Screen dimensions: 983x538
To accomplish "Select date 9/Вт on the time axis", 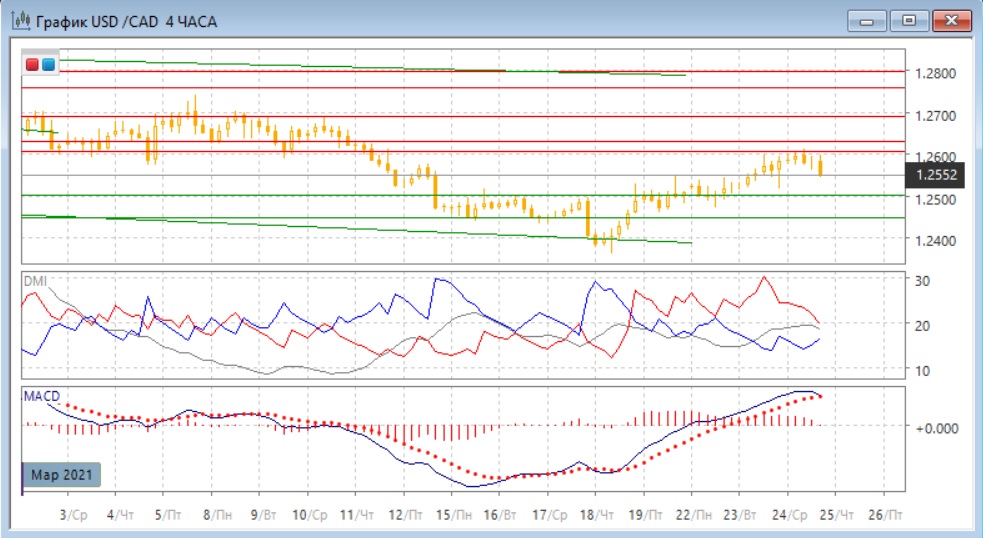I will pos(263,515).
